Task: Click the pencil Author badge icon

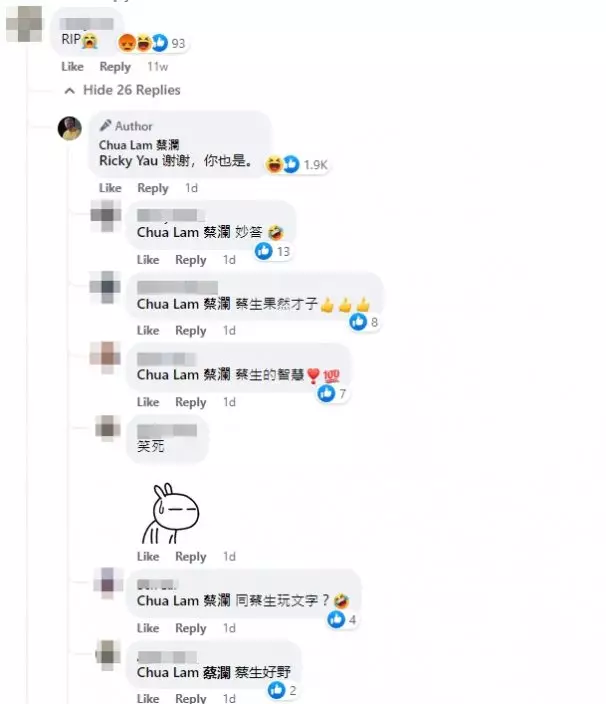Action: coord(105,125)
